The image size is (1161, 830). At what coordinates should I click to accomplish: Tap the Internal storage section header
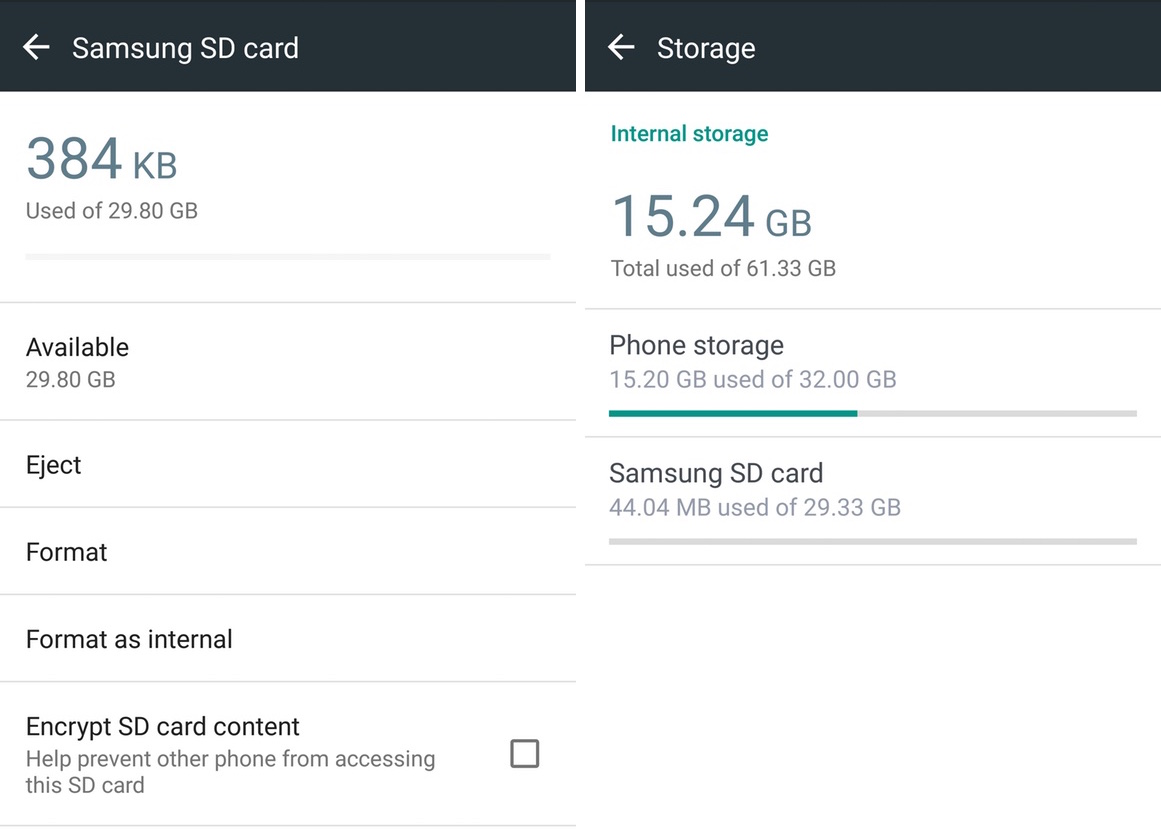(689, 134)
